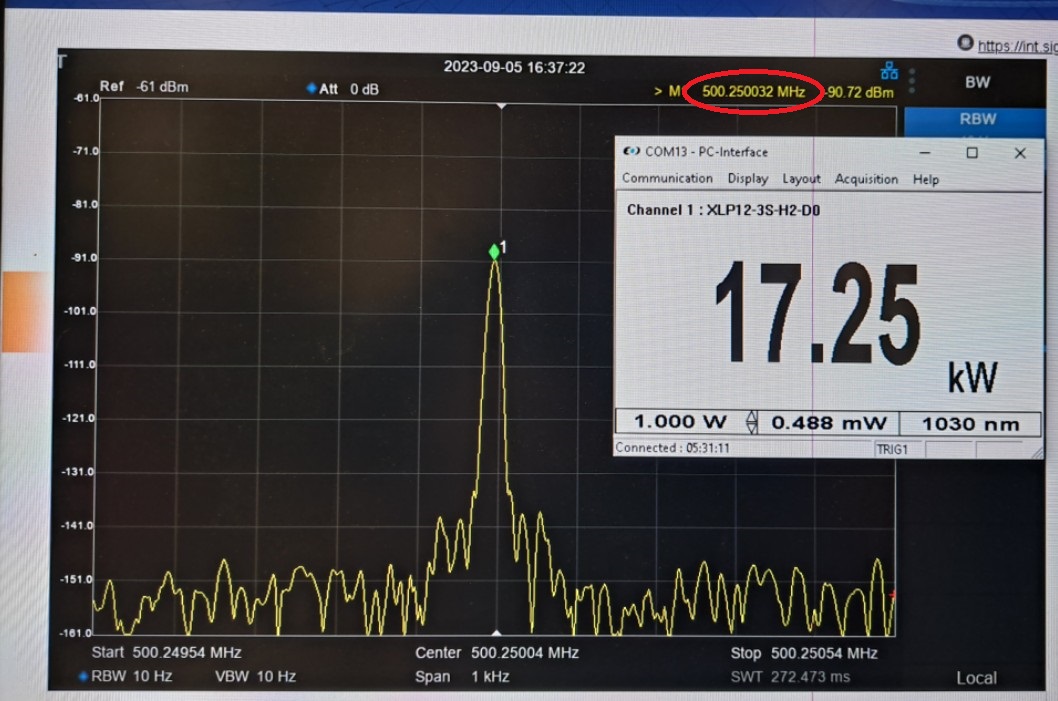The image size is (1058, 701).
Task: Minimize the COM13 PC-Interface window
Action: [x=924, y=153]
